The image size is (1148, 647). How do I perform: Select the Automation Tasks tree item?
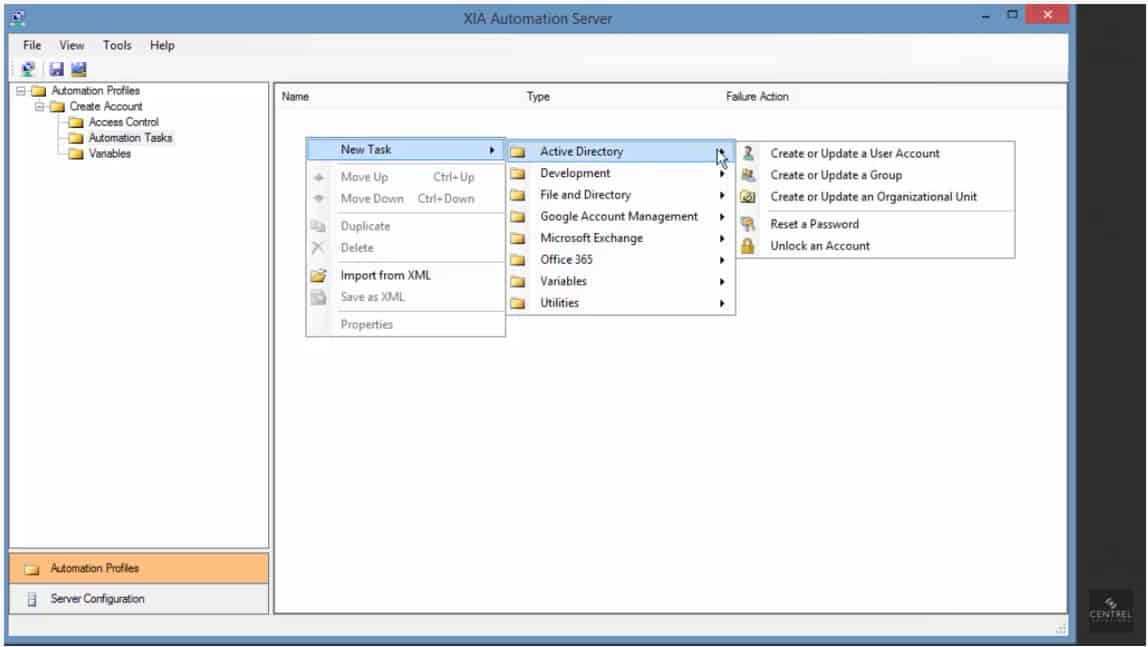pyautogui.click(x=130, y=138)
